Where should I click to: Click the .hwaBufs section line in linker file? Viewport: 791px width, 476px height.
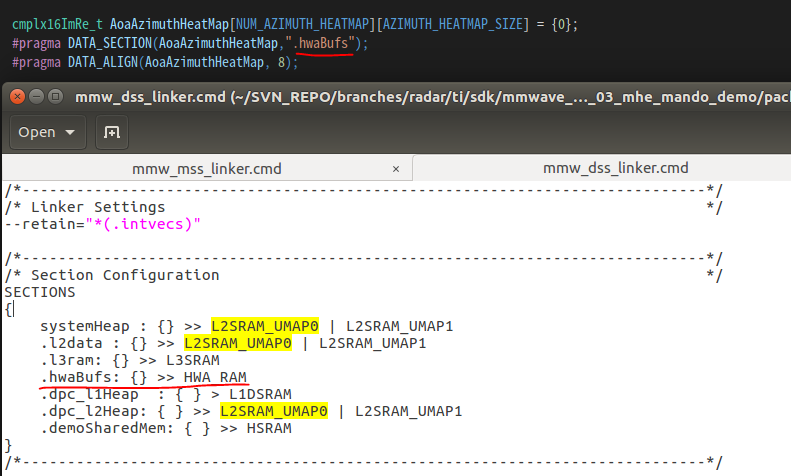pos(144,377)
